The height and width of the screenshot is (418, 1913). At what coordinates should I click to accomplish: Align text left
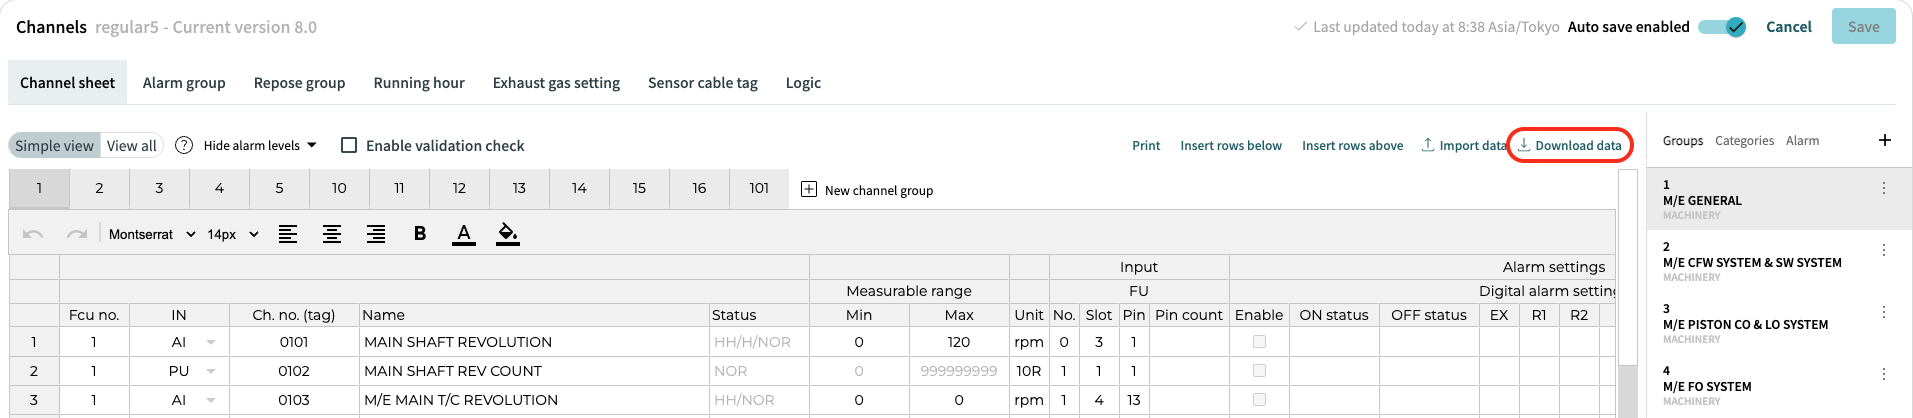[x=288, y=234]
